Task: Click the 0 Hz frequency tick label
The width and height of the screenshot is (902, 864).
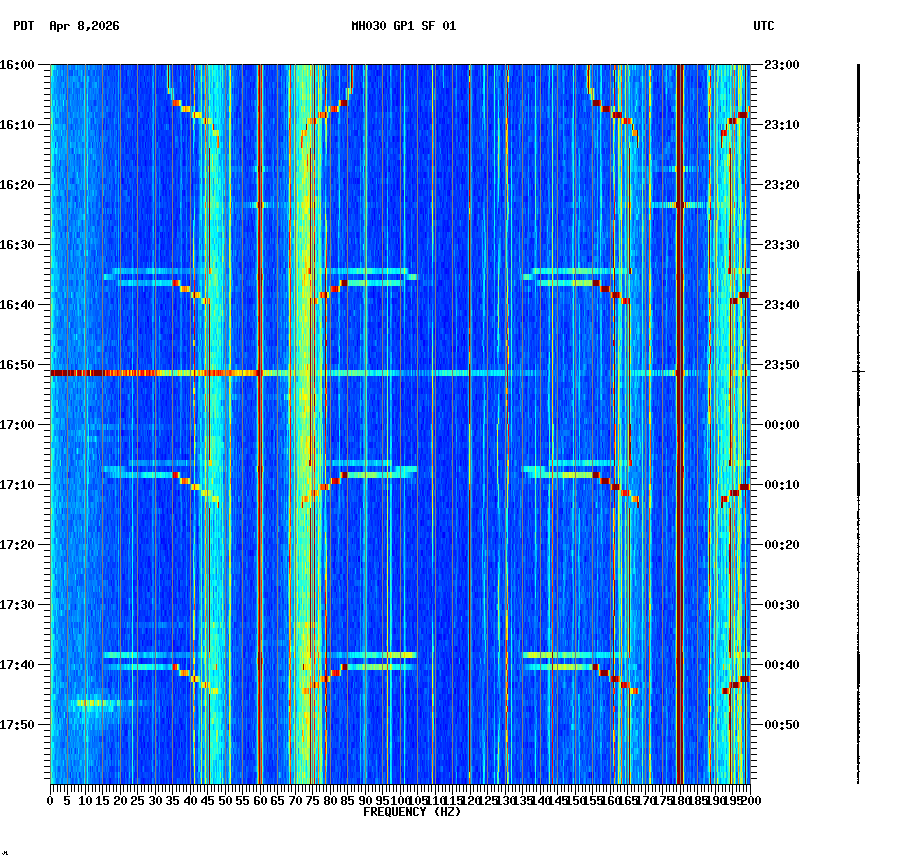Action: point(48,800)
